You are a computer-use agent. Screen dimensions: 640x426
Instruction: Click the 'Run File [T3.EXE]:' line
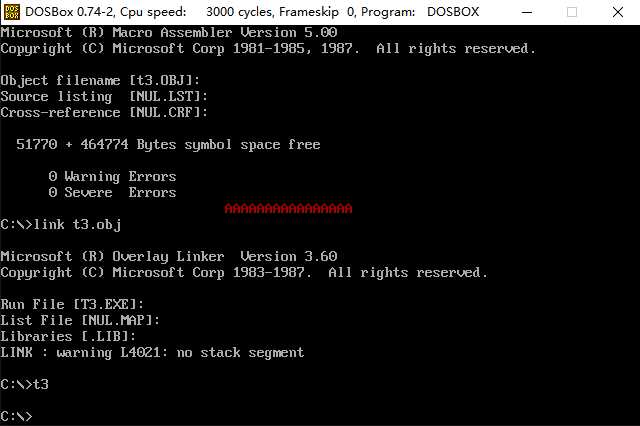click(72, 304)
